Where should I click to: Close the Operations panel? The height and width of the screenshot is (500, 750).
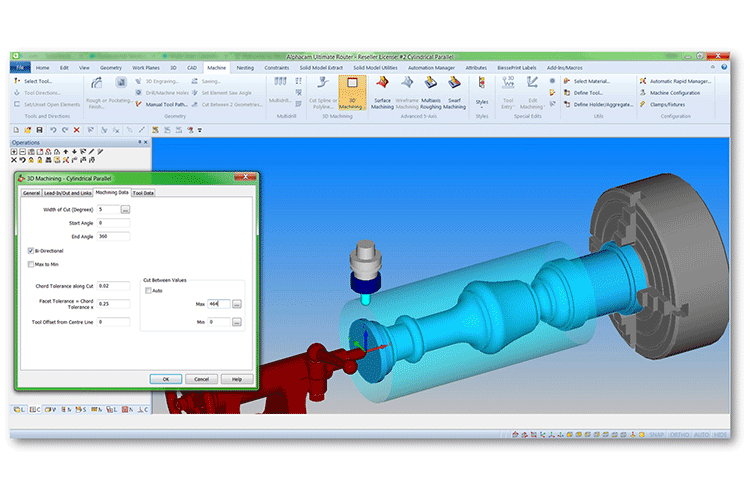(146, 142)
